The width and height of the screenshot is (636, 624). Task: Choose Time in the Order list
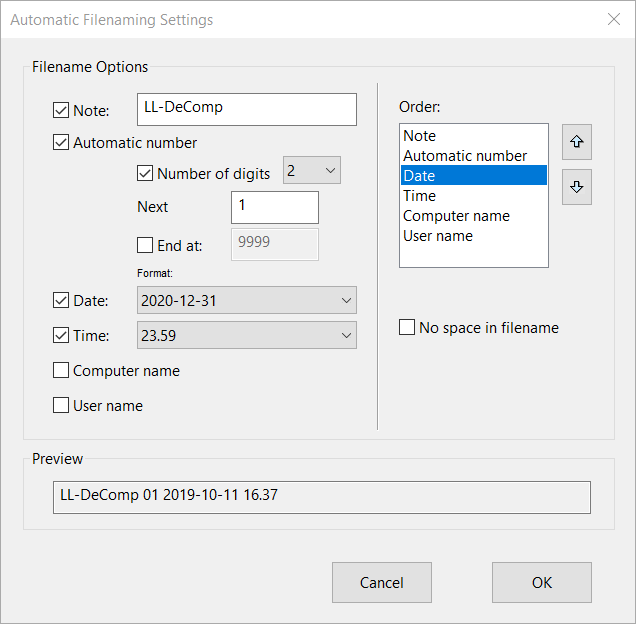click(x=420, y=196)
